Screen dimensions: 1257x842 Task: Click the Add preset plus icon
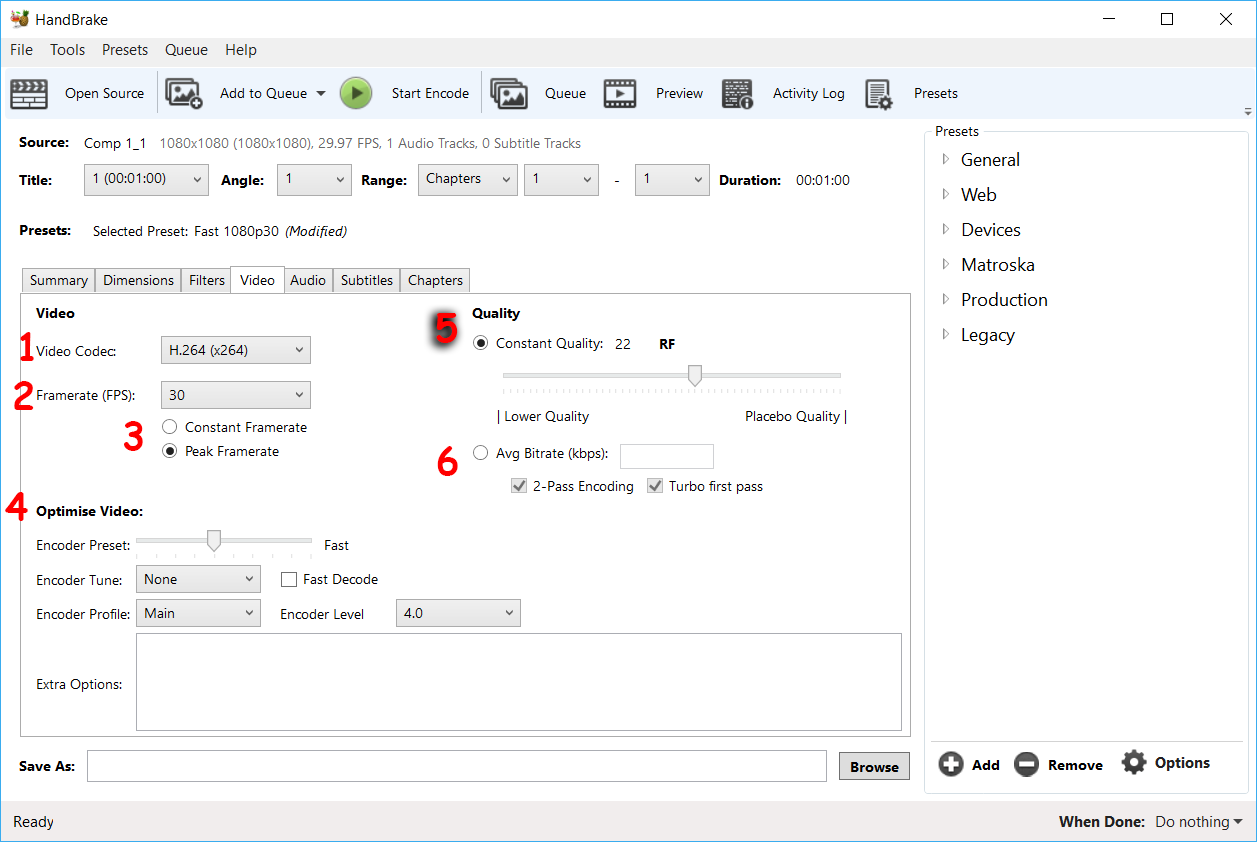click(951, 765)
